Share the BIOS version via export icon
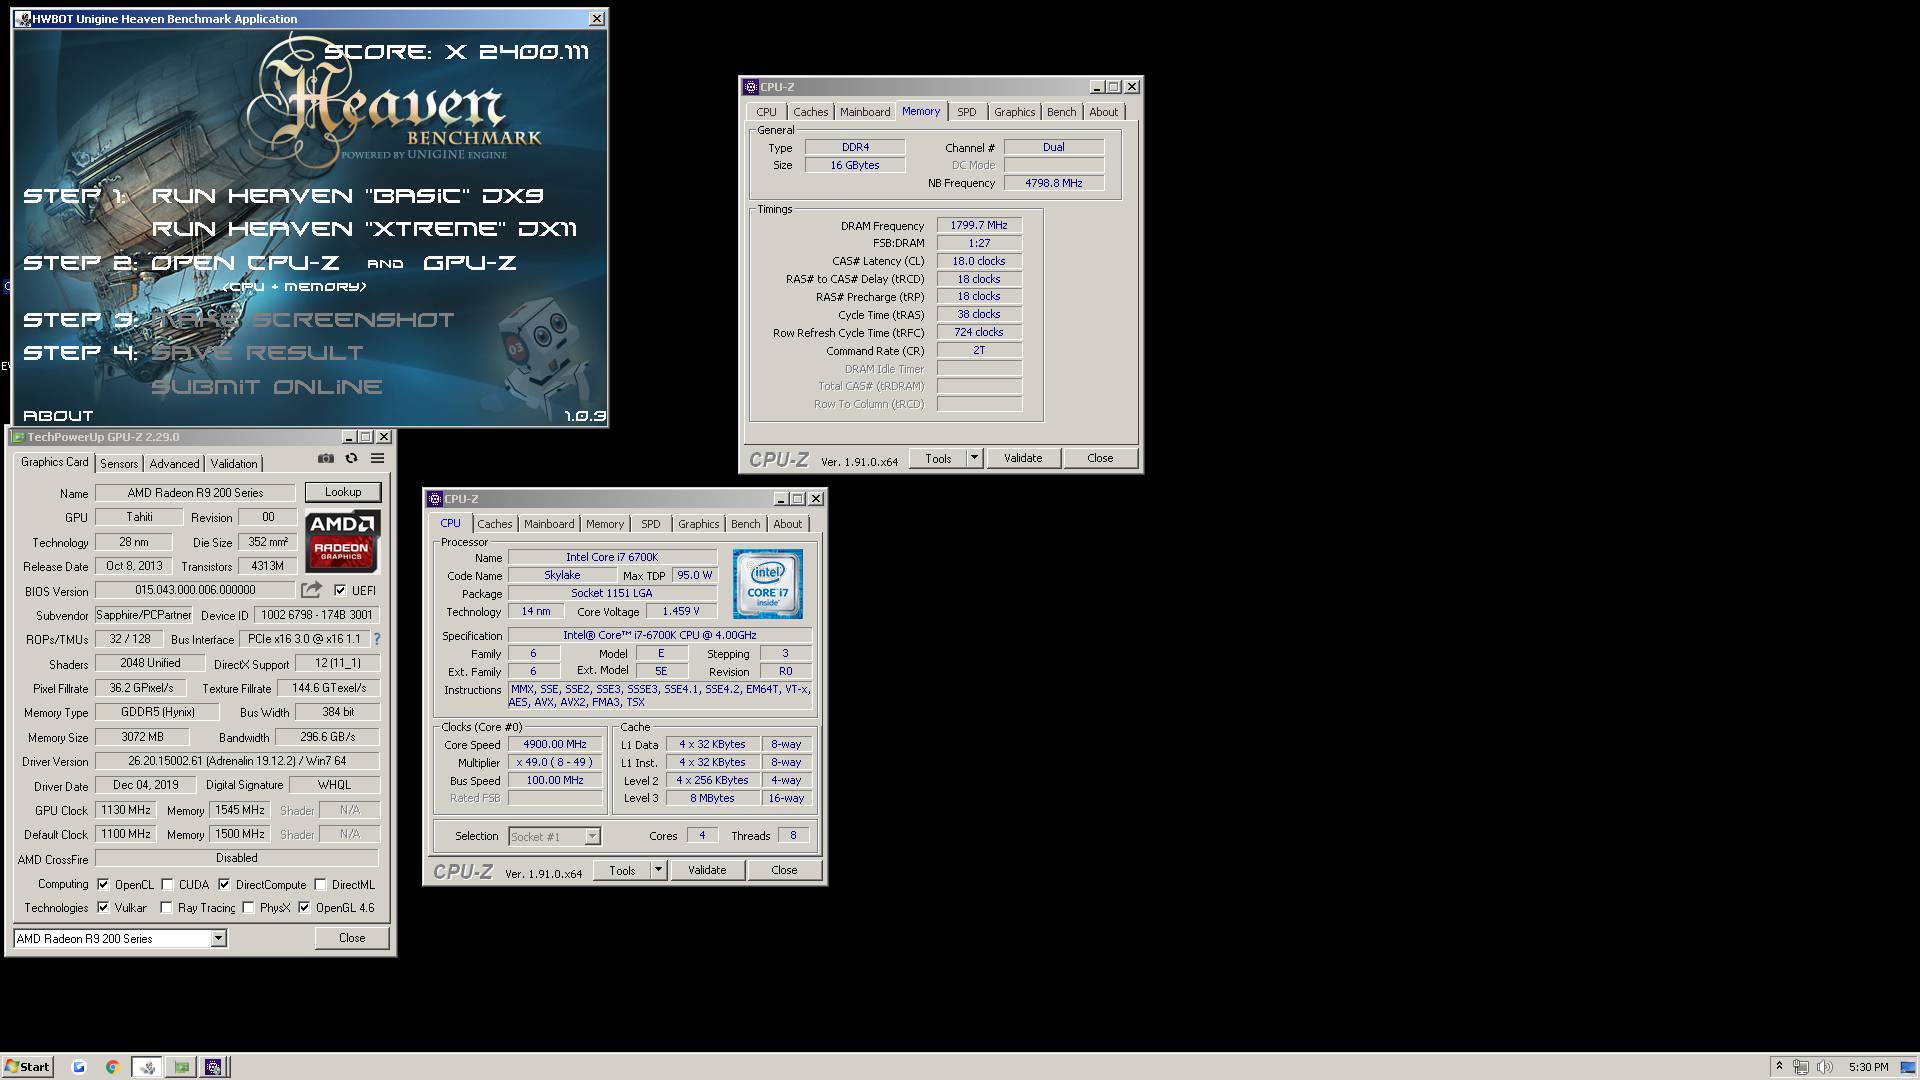 [x=312, y=590]
